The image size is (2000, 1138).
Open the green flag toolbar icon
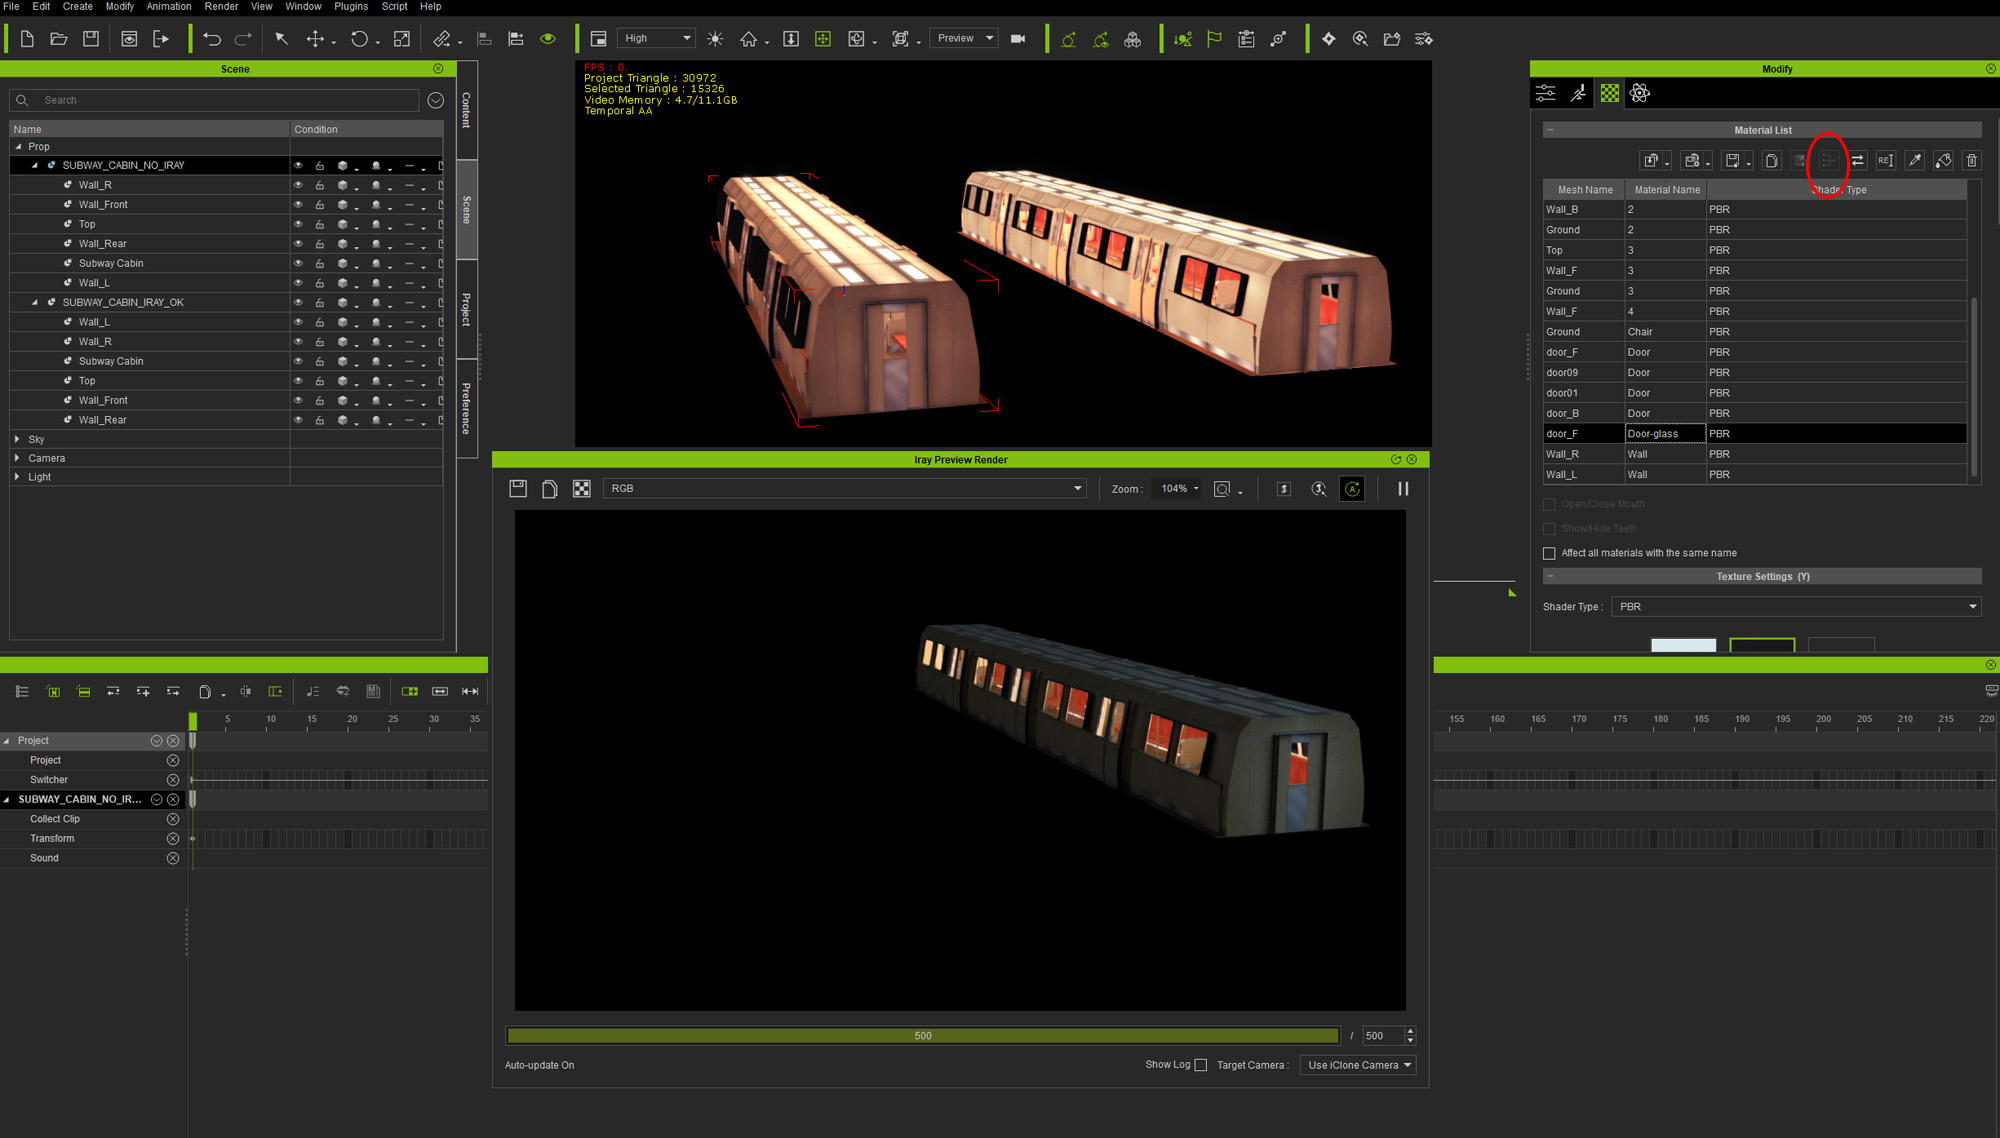1214,39
